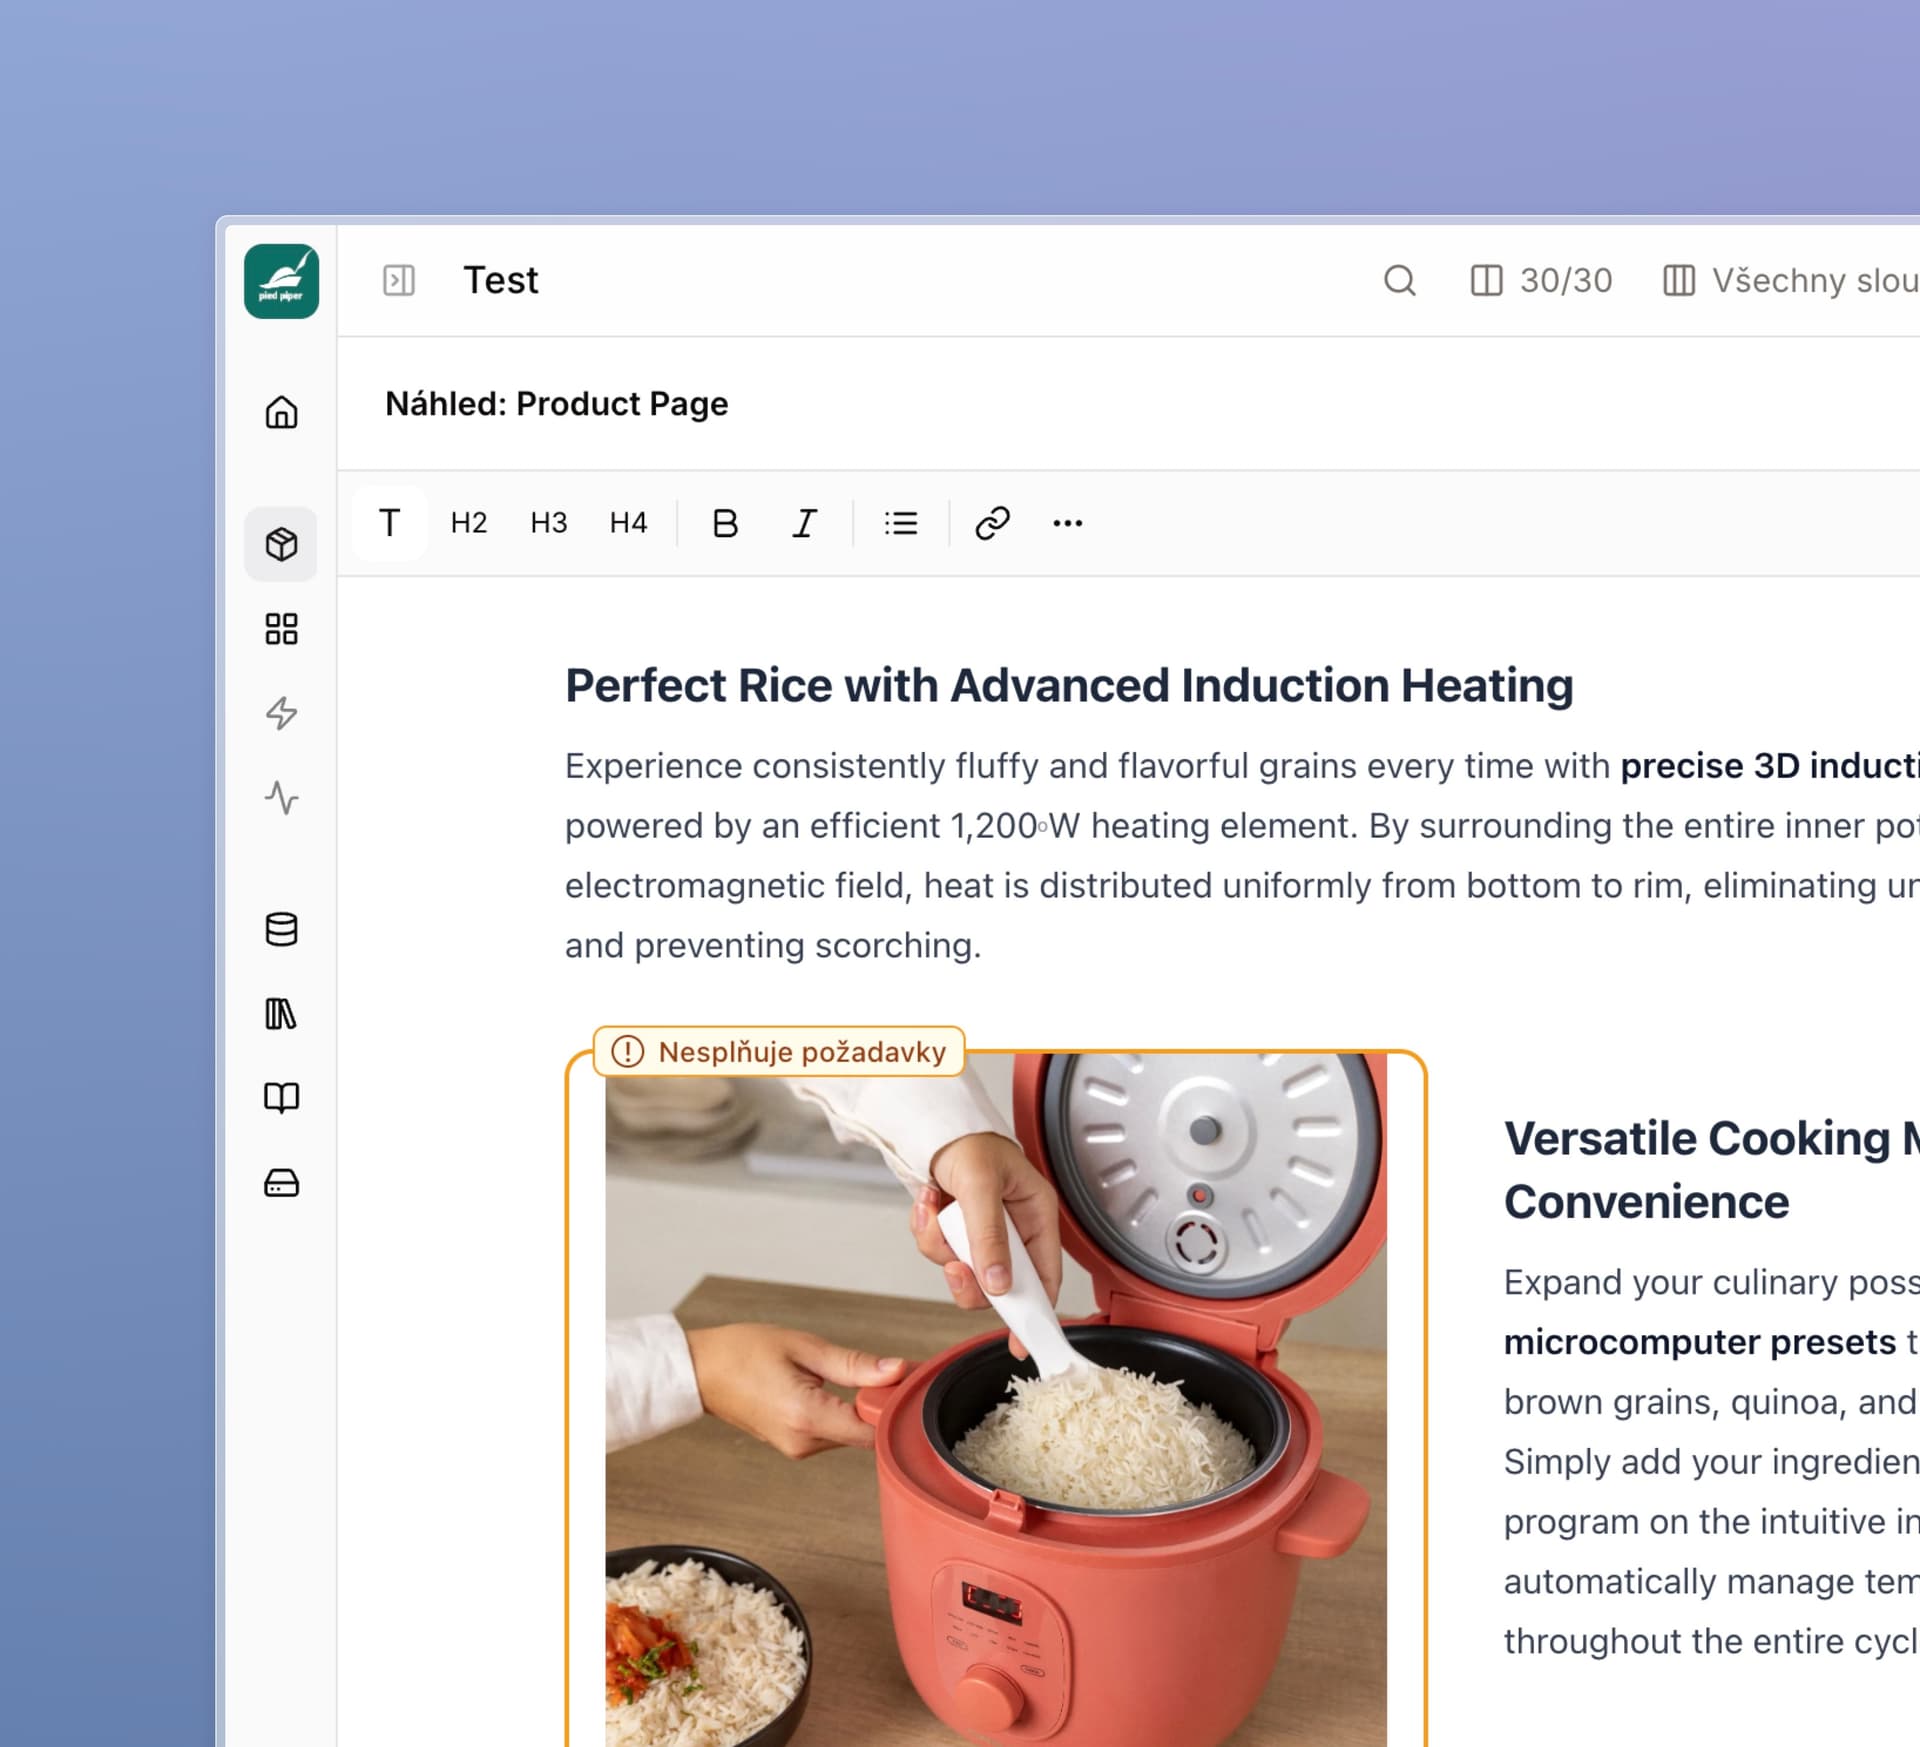Toggle italic formatting
The width and height of the screenshot is (1920, 1747).
point(805,523)
